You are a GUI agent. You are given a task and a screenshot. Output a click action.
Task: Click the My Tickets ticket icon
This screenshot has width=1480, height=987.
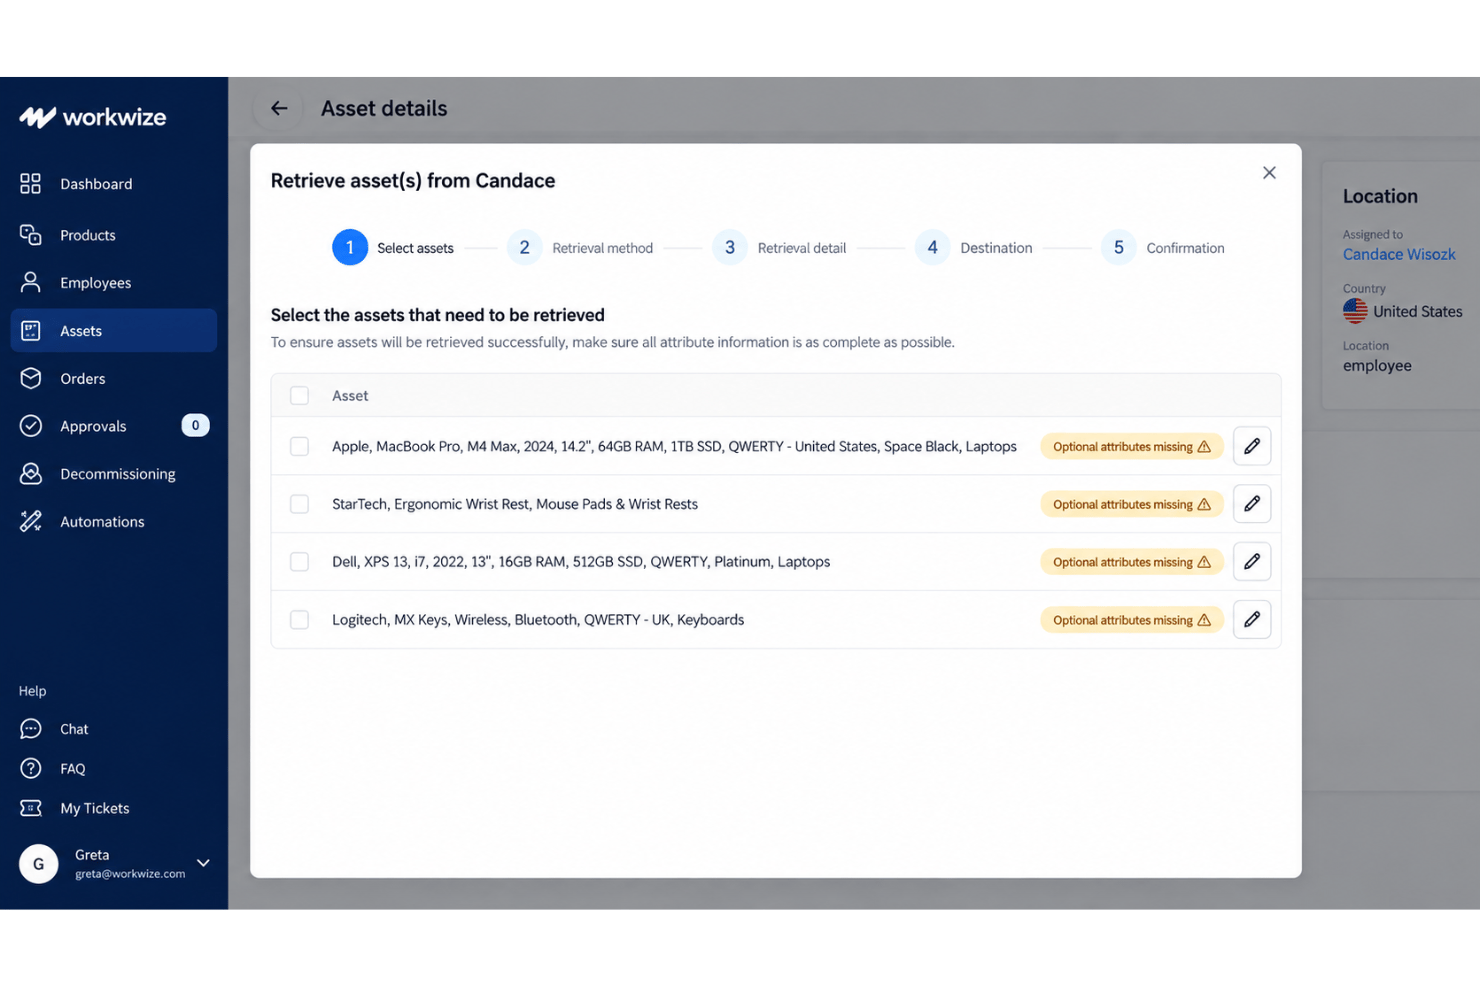[31, 808]
